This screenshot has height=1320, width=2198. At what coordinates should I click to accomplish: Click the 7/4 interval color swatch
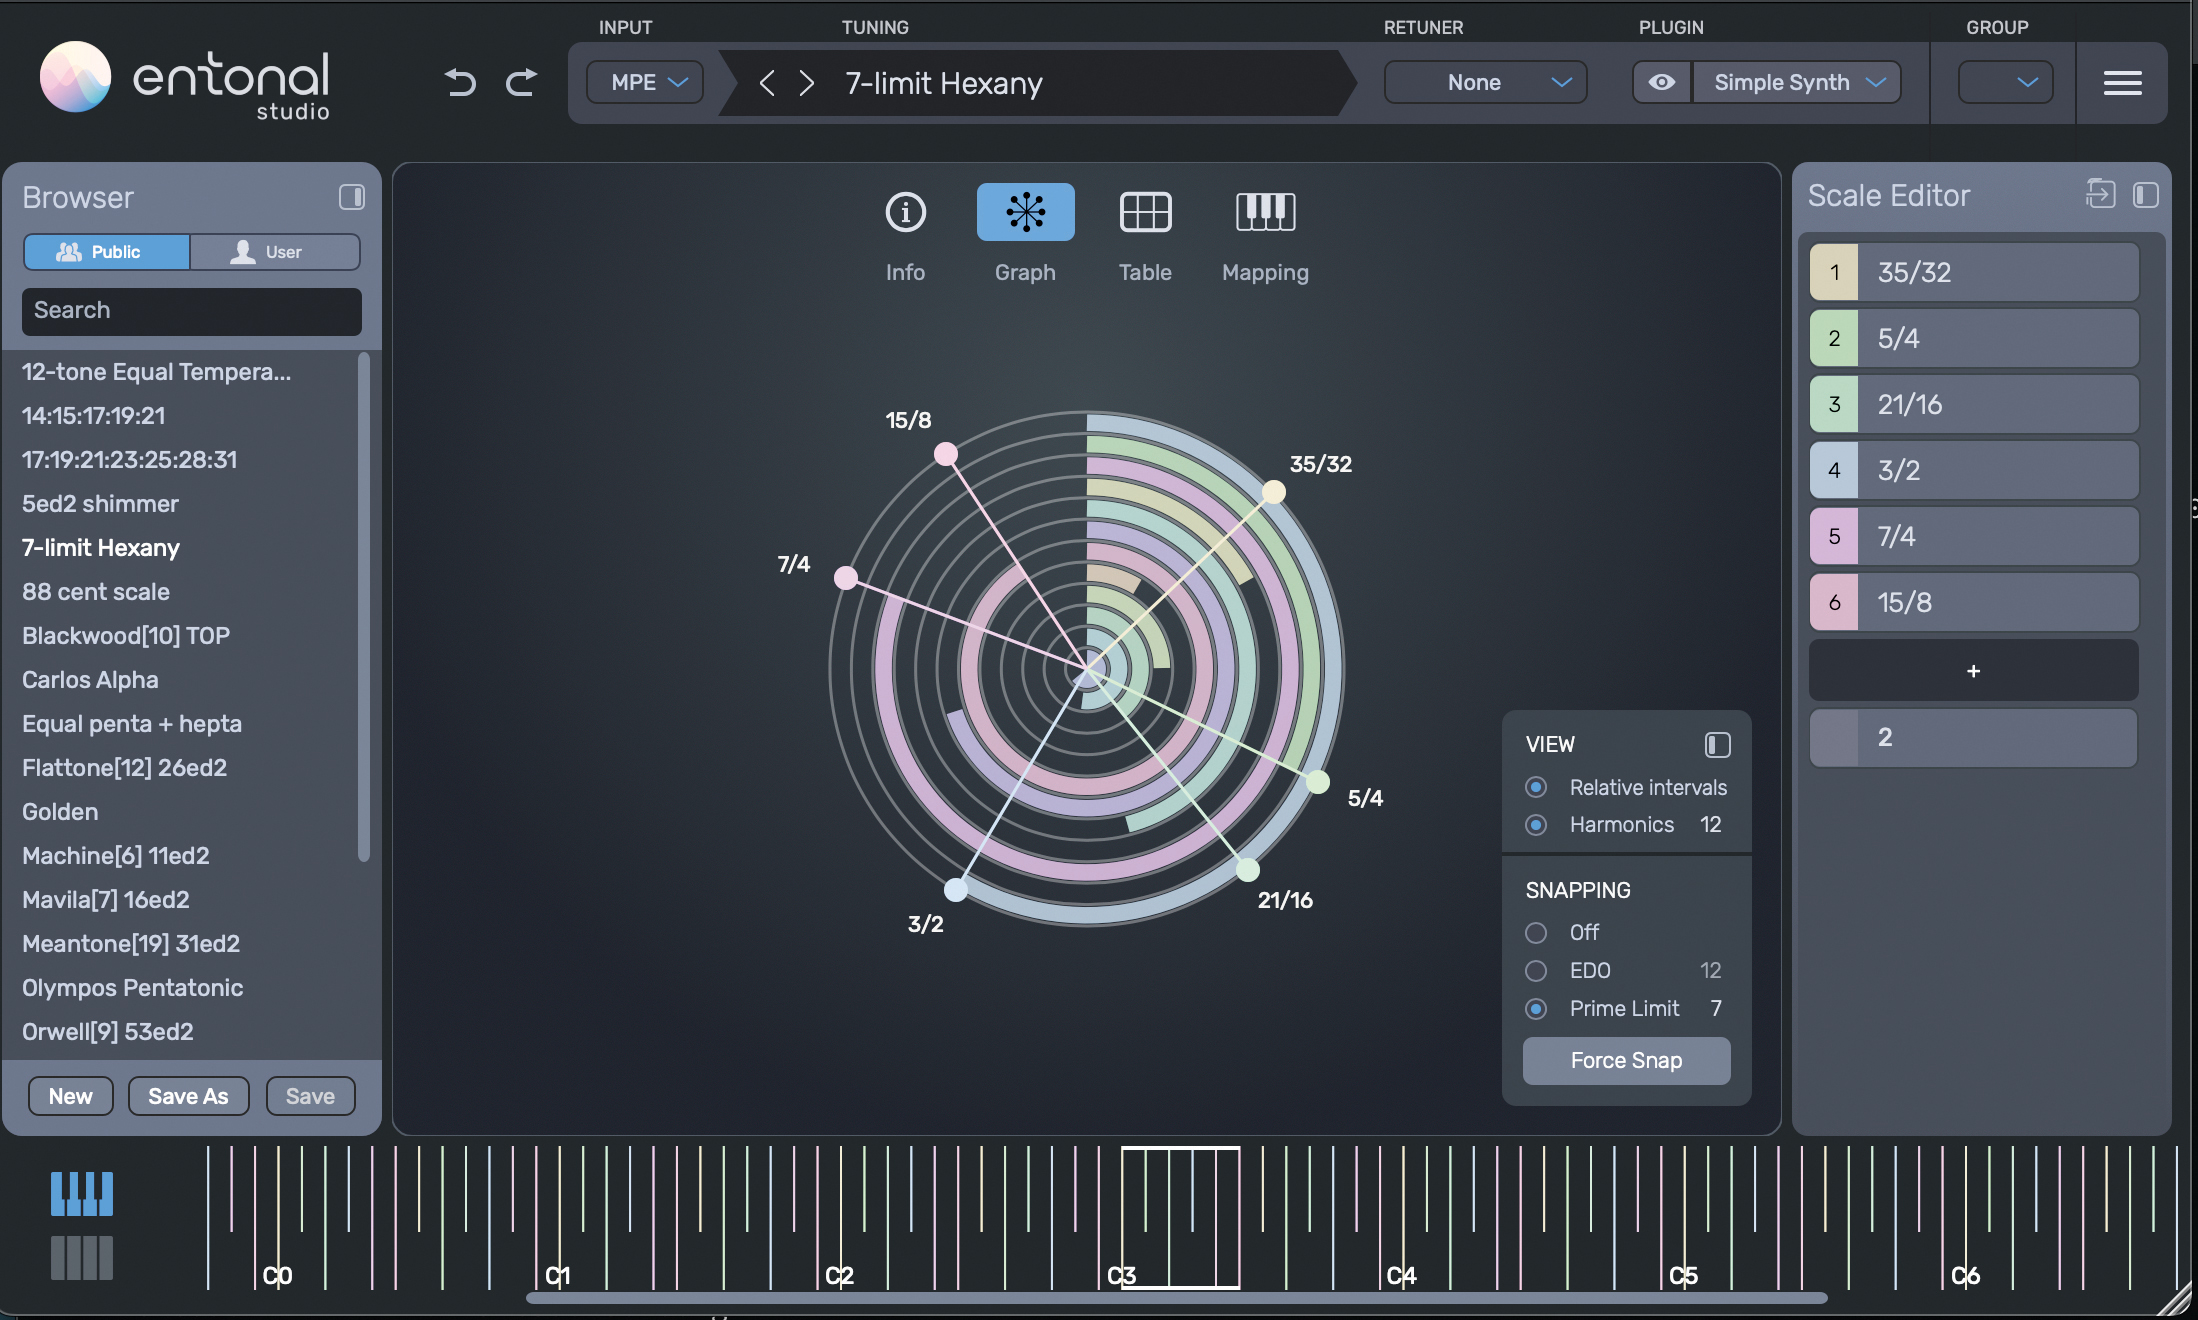(1834, 536)
